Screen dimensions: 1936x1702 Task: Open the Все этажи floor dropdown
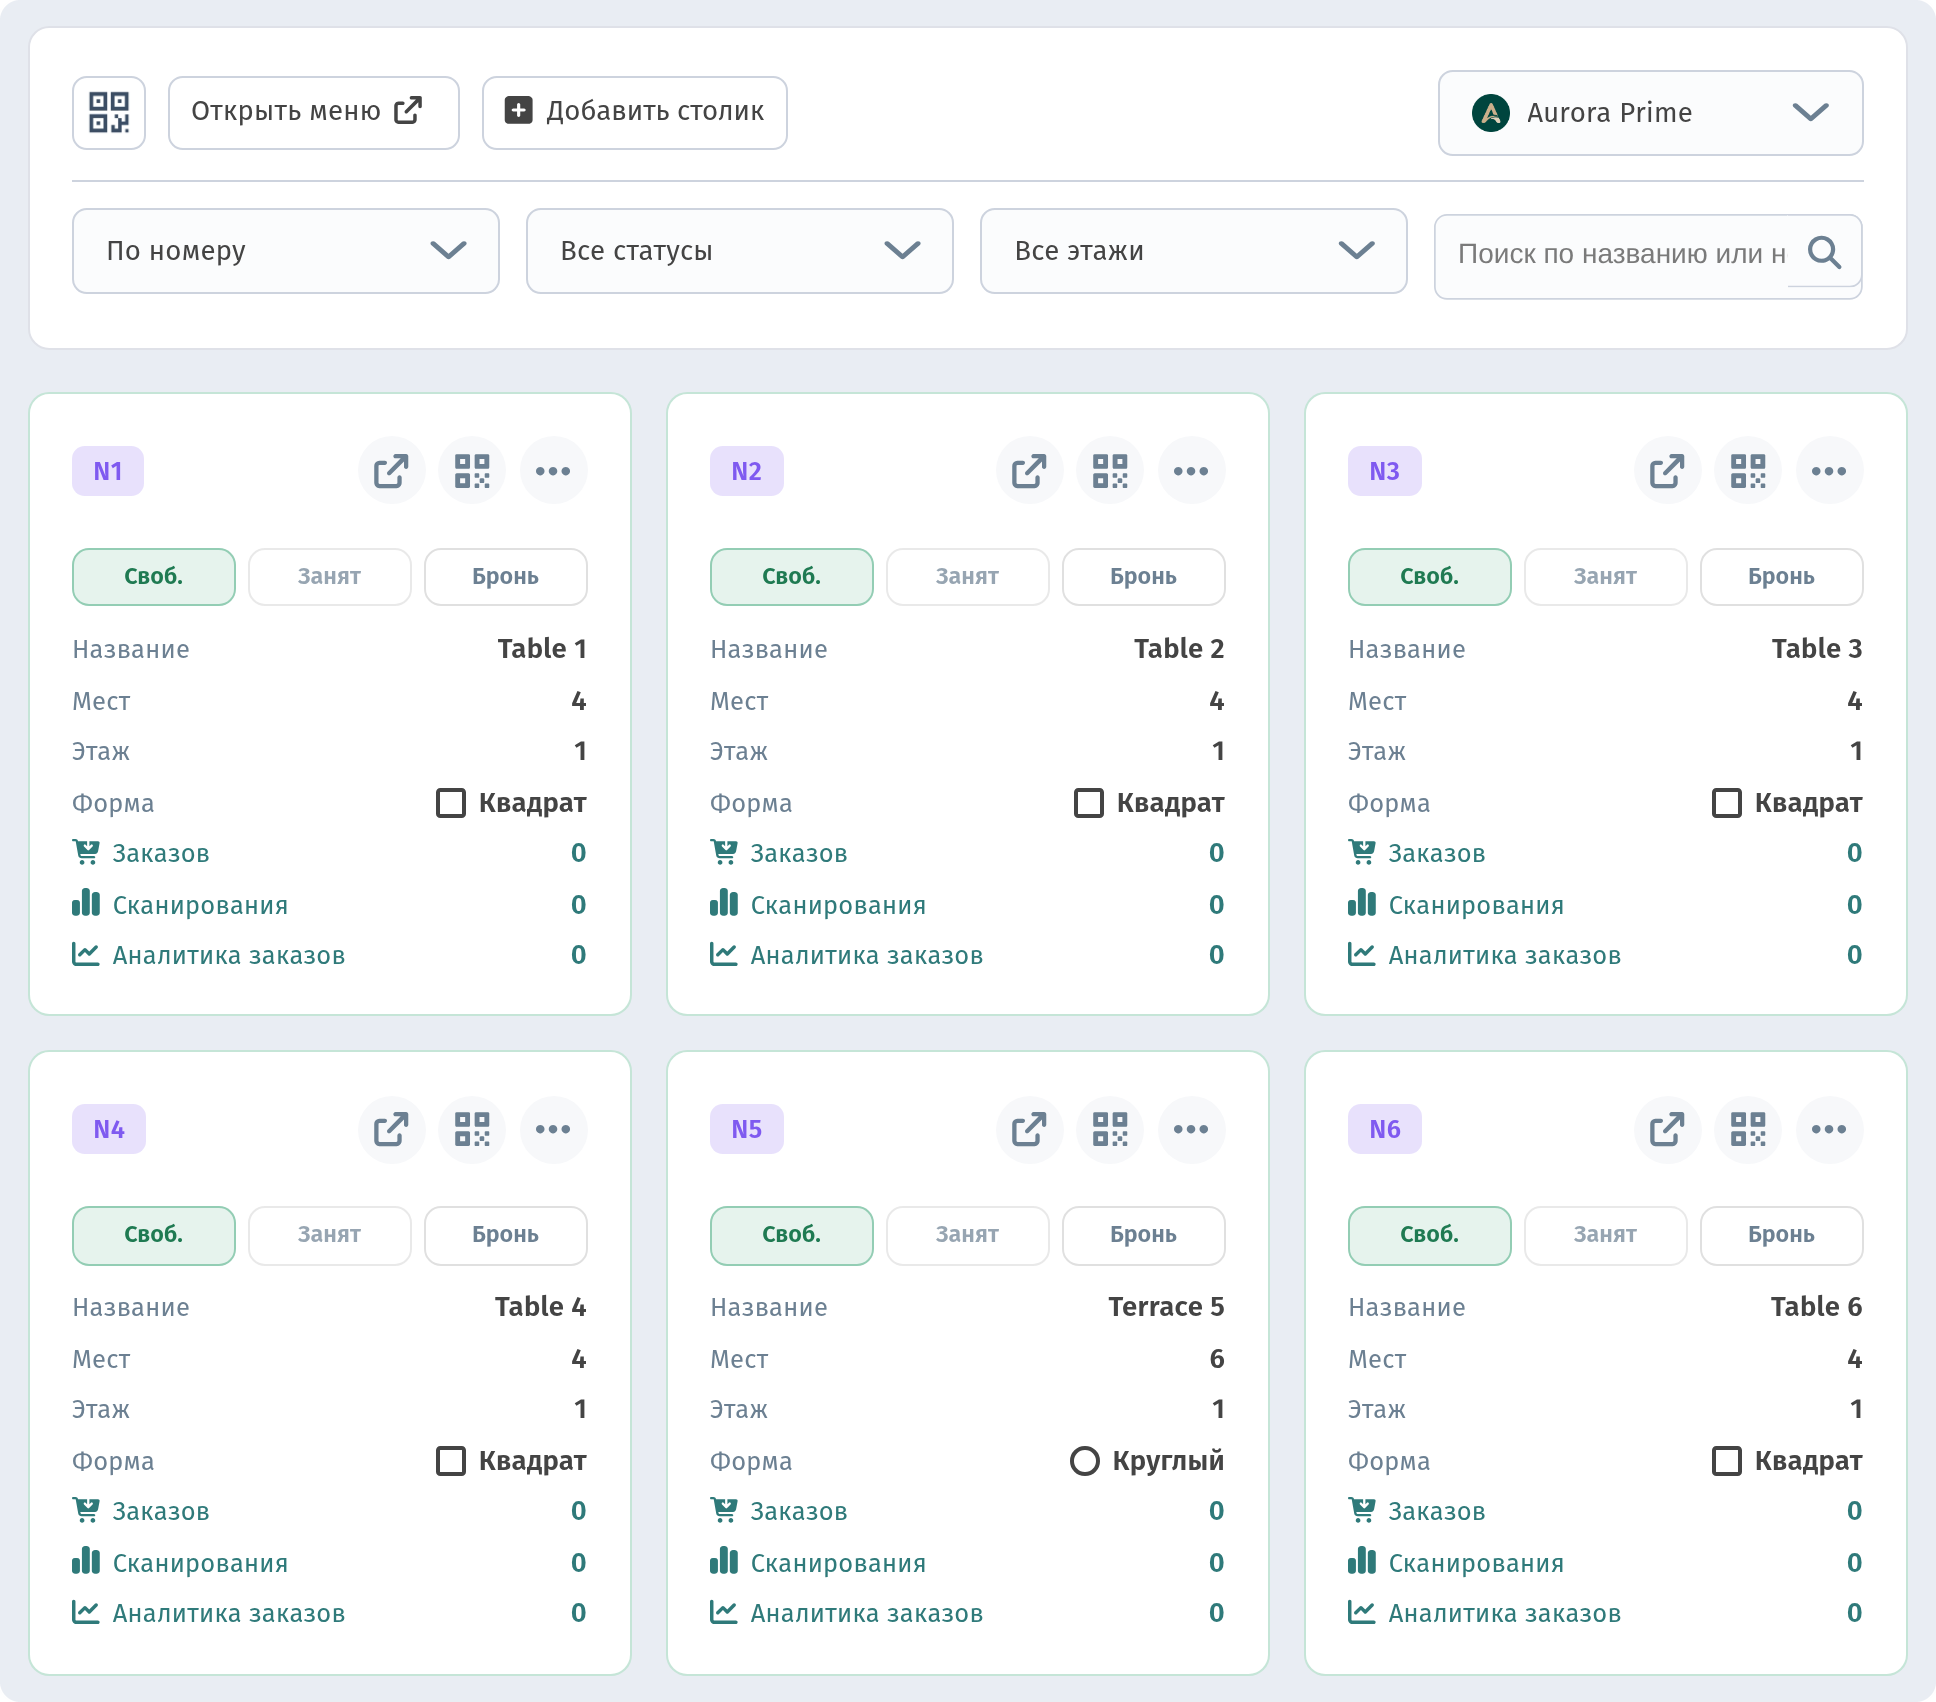coord(1194,251)
